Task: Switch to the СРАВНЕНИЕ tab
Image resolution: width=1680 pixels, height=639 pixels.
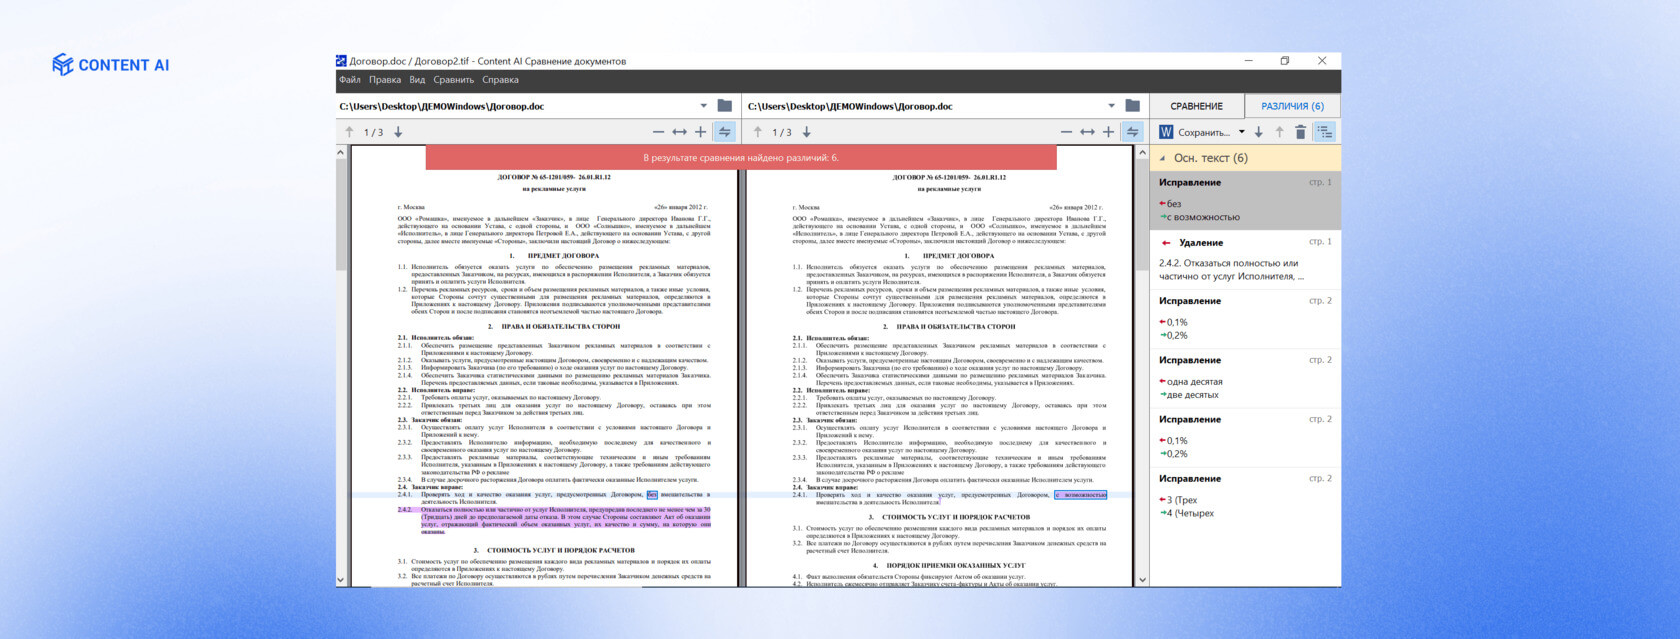Action: (x=1197, y=106)
